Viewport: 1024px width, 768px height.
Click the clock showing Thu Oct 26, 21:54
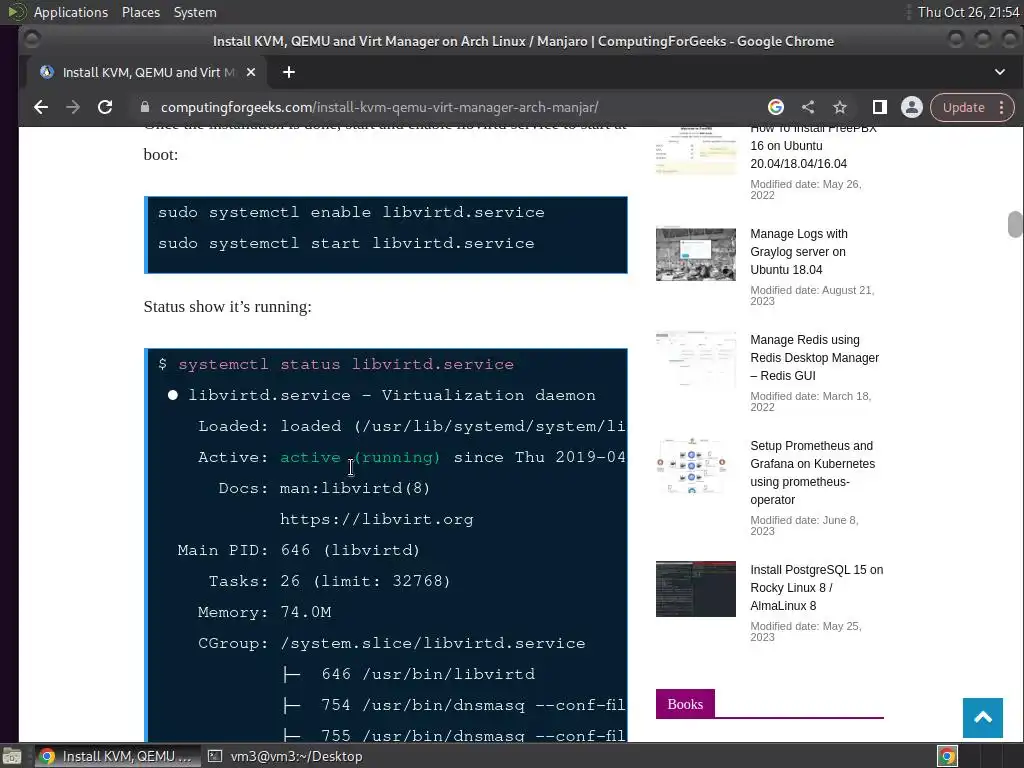[x=968, y=12]
